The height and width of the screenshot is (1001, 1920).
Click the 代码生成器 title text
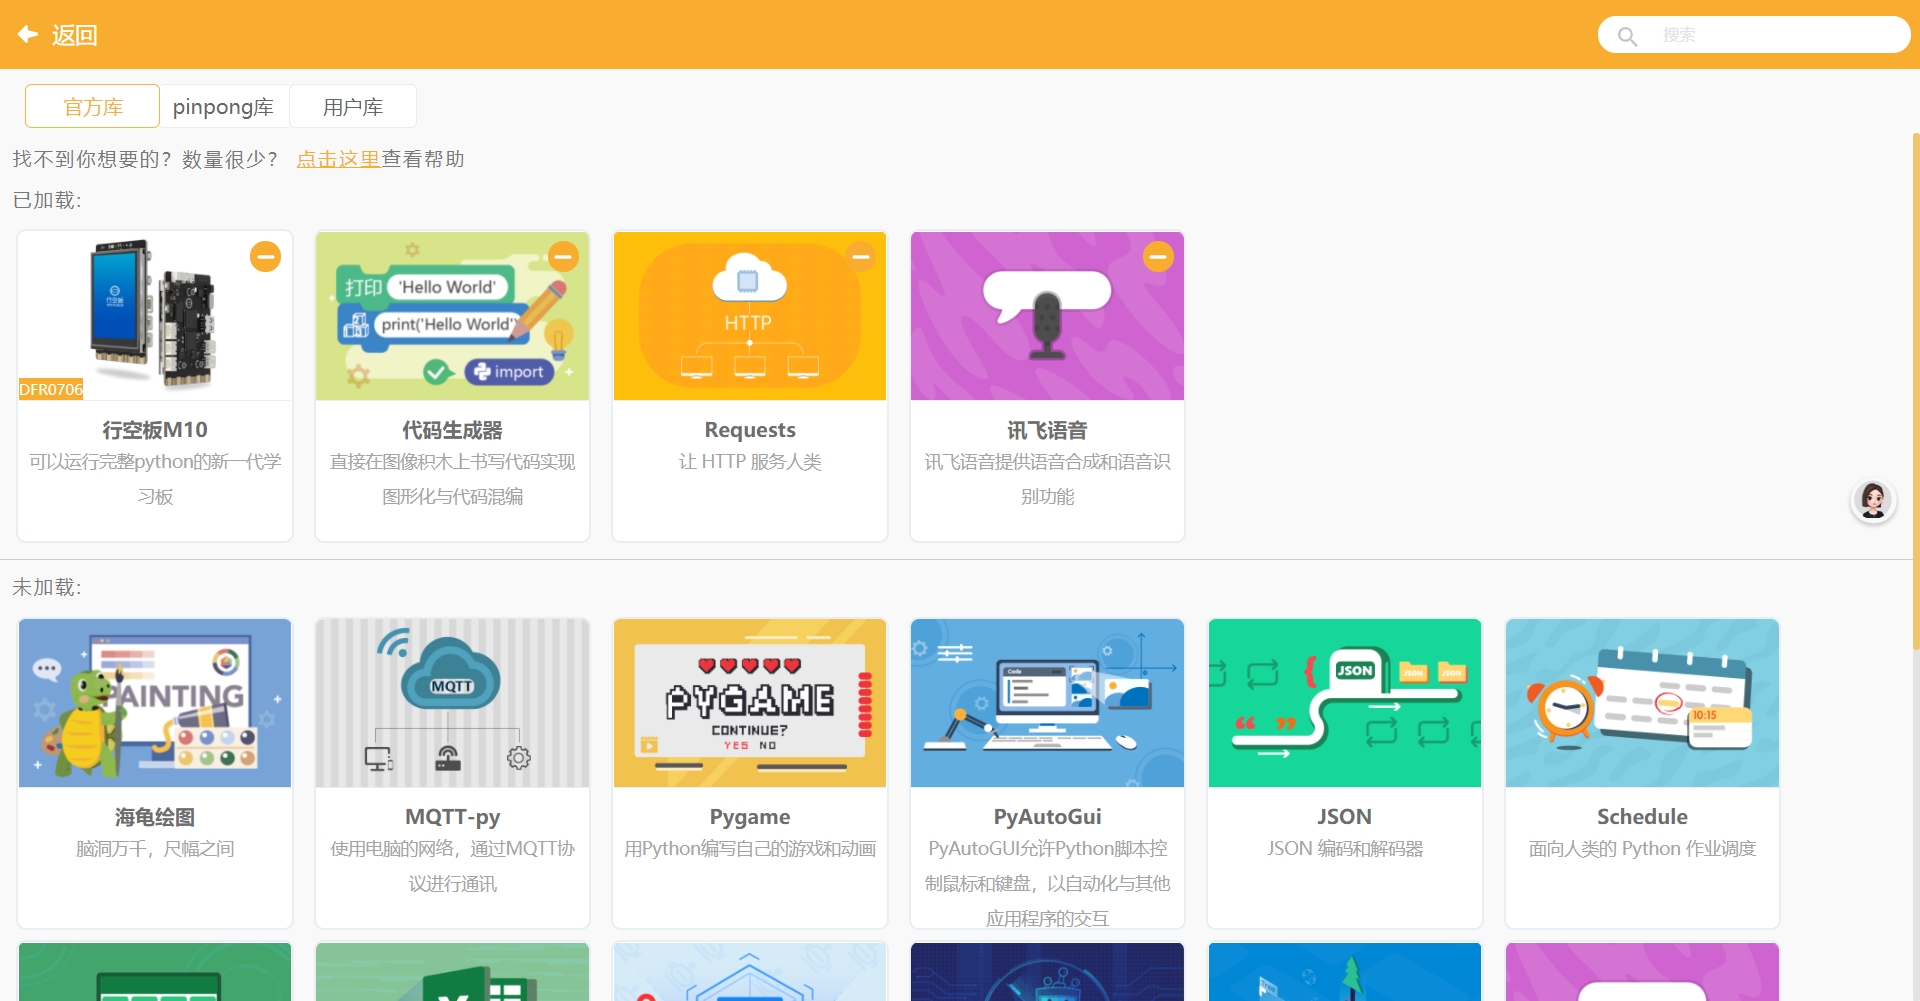pos(452,430)
